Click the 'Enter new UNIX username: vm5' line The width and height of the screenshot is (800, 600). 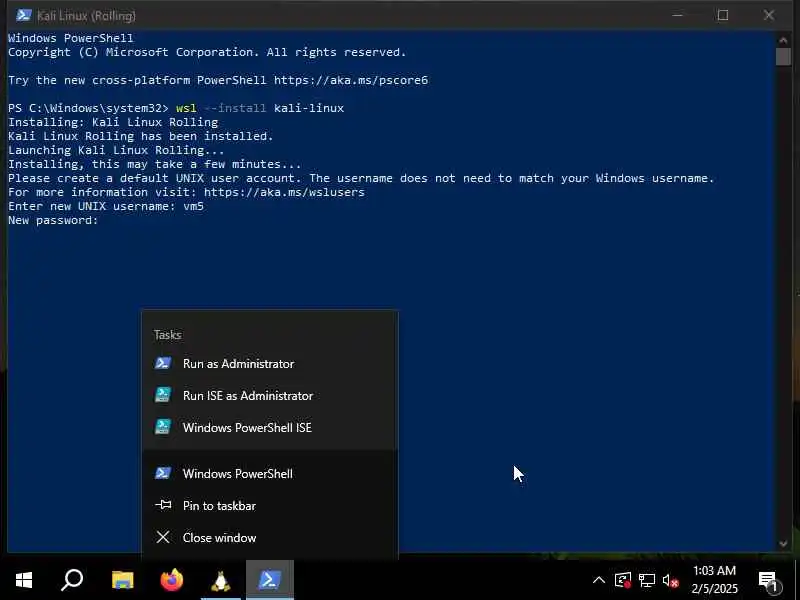(106, 206)
